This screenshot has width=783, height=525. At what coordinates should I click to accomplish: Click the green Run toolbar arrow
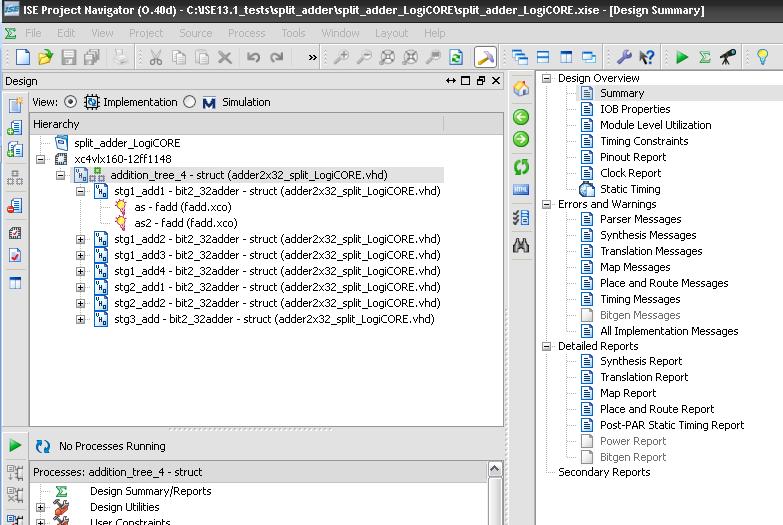pyautogui.click(x=682, y=57)
